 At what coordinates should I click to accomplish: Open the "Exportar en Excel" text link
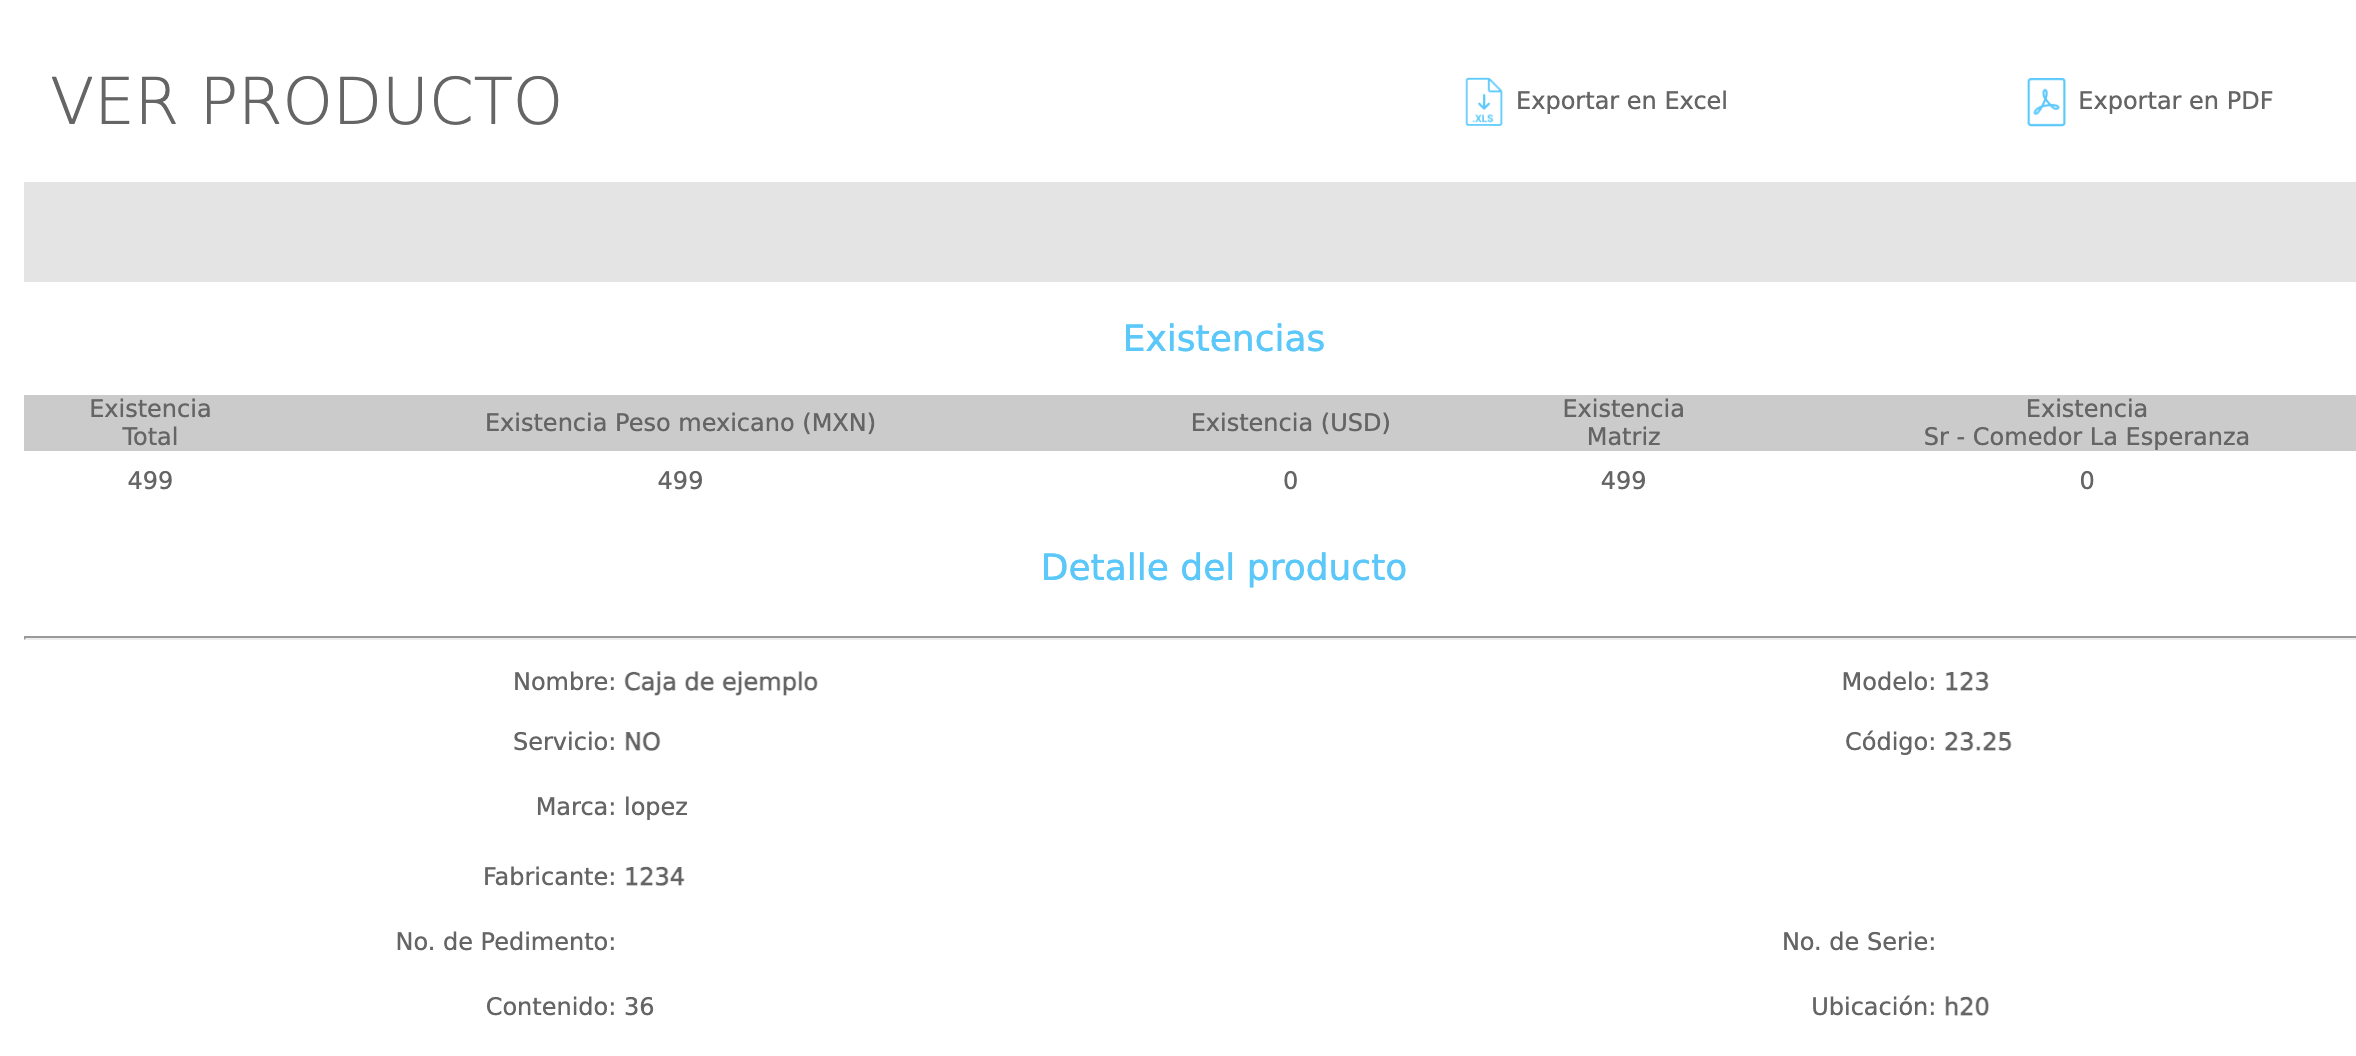[x=1621, y=101]
